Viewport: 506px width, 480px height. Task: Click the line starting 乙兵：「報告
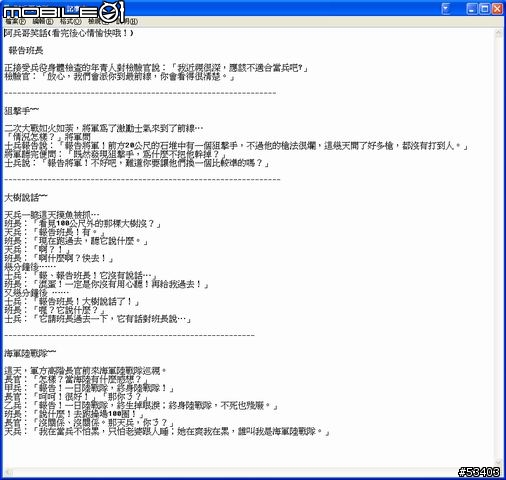pos(141,405)
